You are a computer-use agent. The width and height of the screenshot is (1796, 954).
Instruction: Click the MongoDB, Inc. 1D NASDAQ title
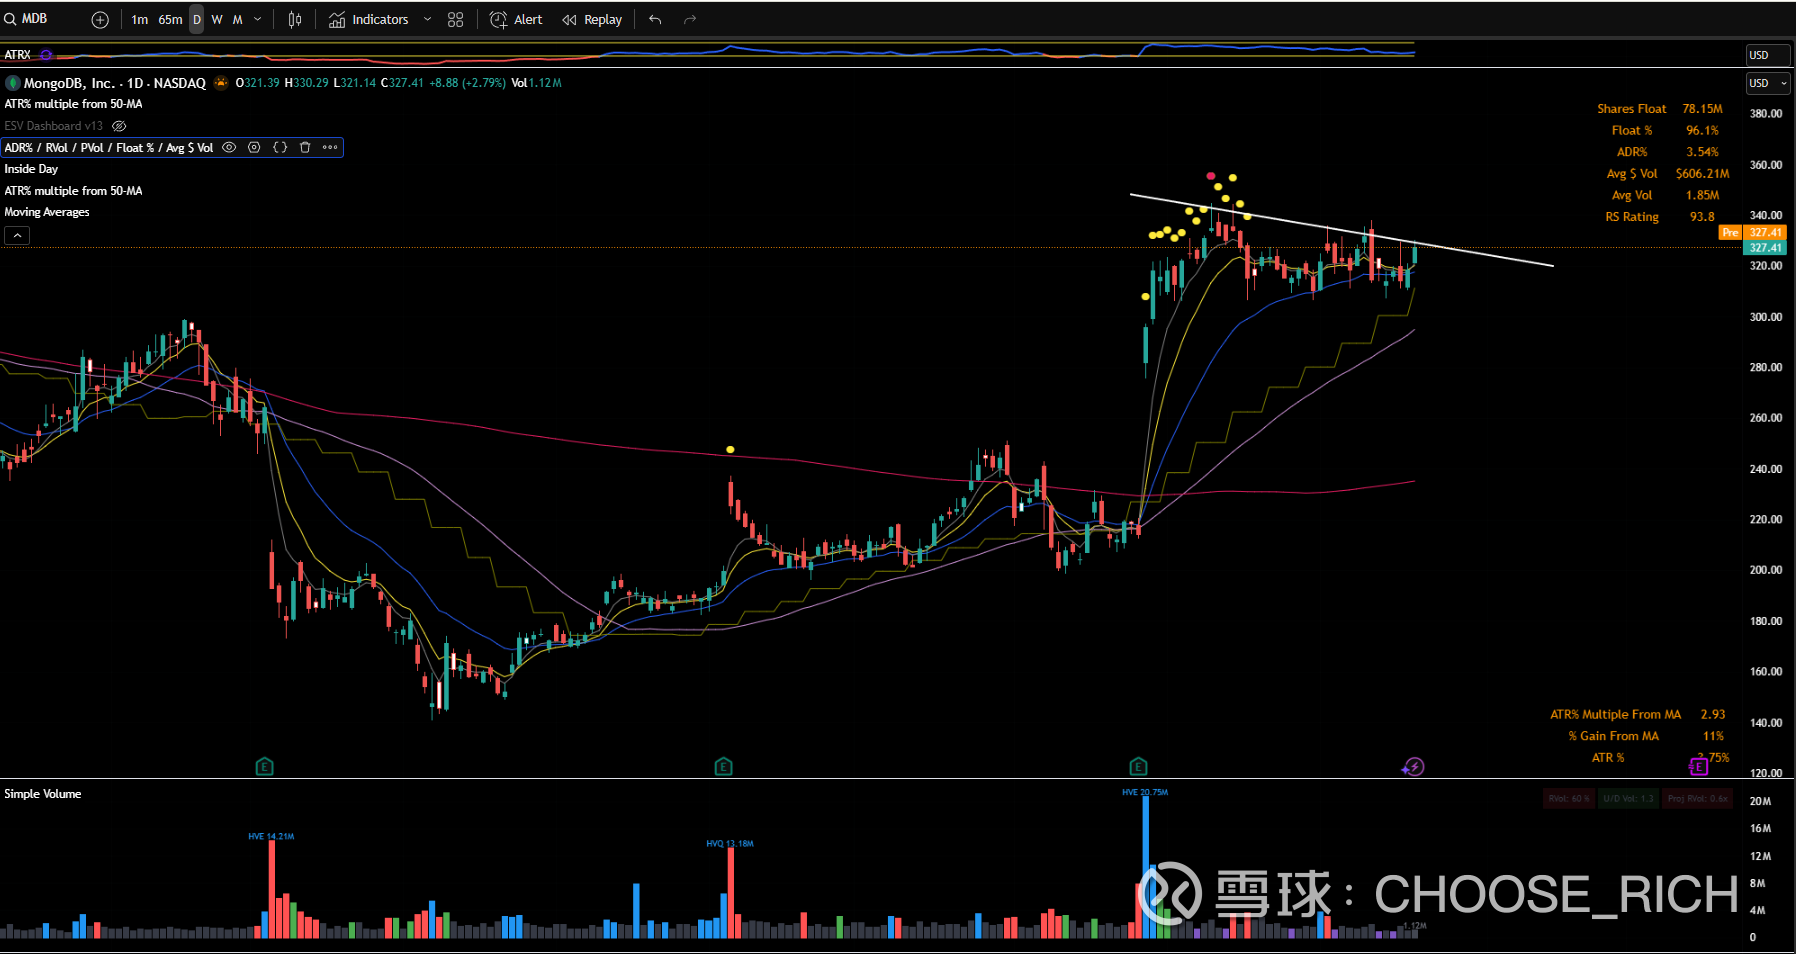click(x=115, y=83)
